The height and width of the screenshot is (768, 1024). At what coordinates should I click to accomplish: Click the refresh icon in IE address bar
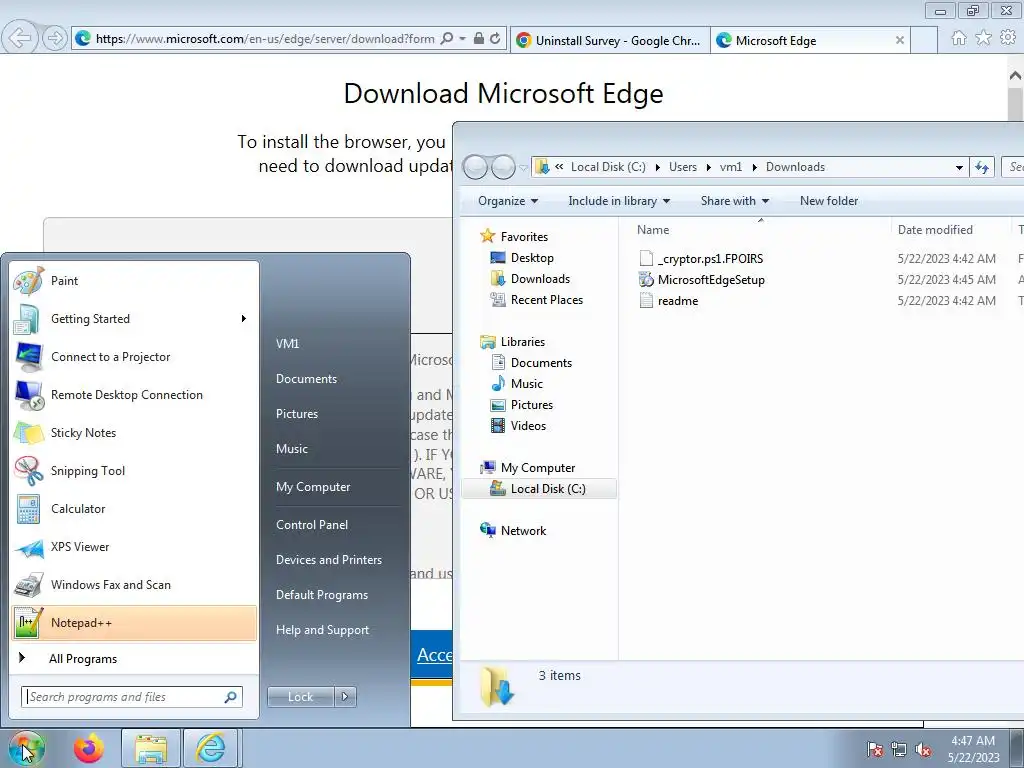(495, 39)
